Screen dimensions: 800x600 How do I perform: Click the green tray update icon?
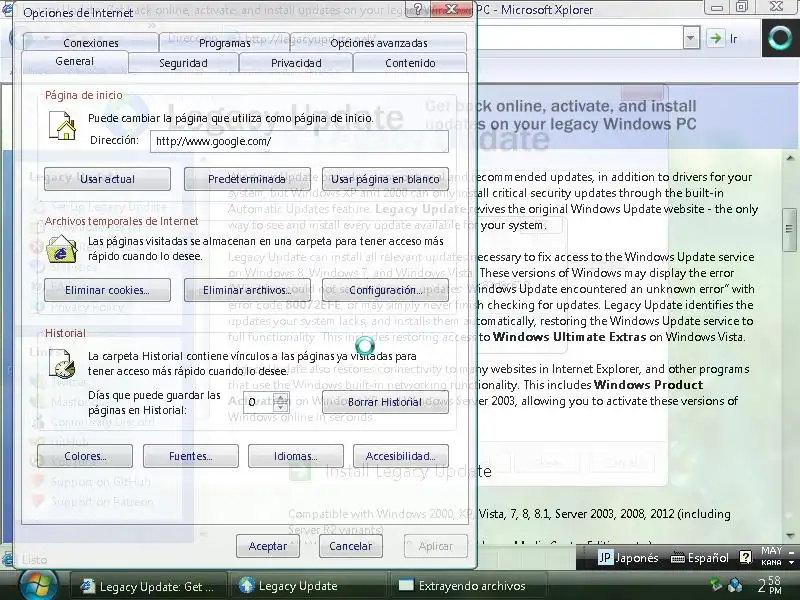click(x=716, y=584)
